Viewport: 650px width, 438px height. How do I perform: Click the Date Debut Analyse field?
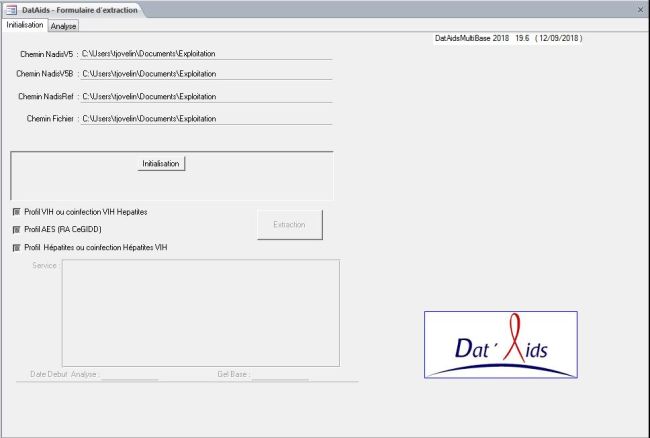(x=129, y=374)
